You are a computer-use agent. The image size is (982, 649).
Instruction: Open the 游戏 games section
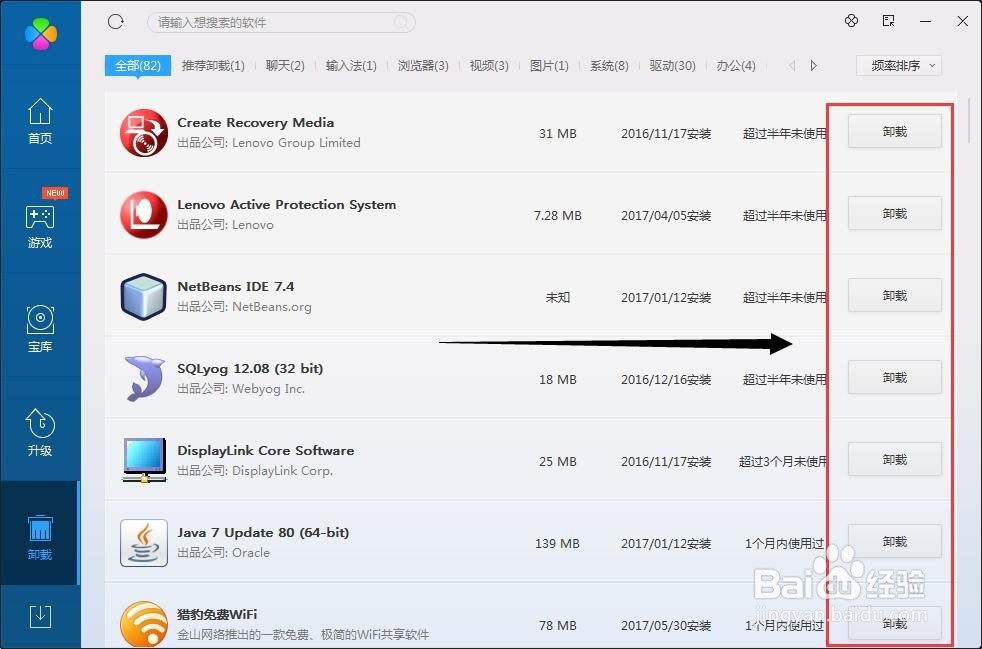tap(40, 225)
